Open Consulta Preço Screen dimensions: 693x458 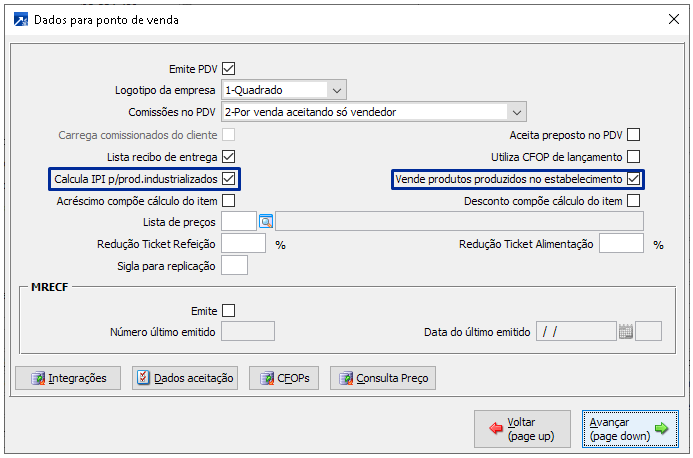pyautogui.click(x=383, y=378)
